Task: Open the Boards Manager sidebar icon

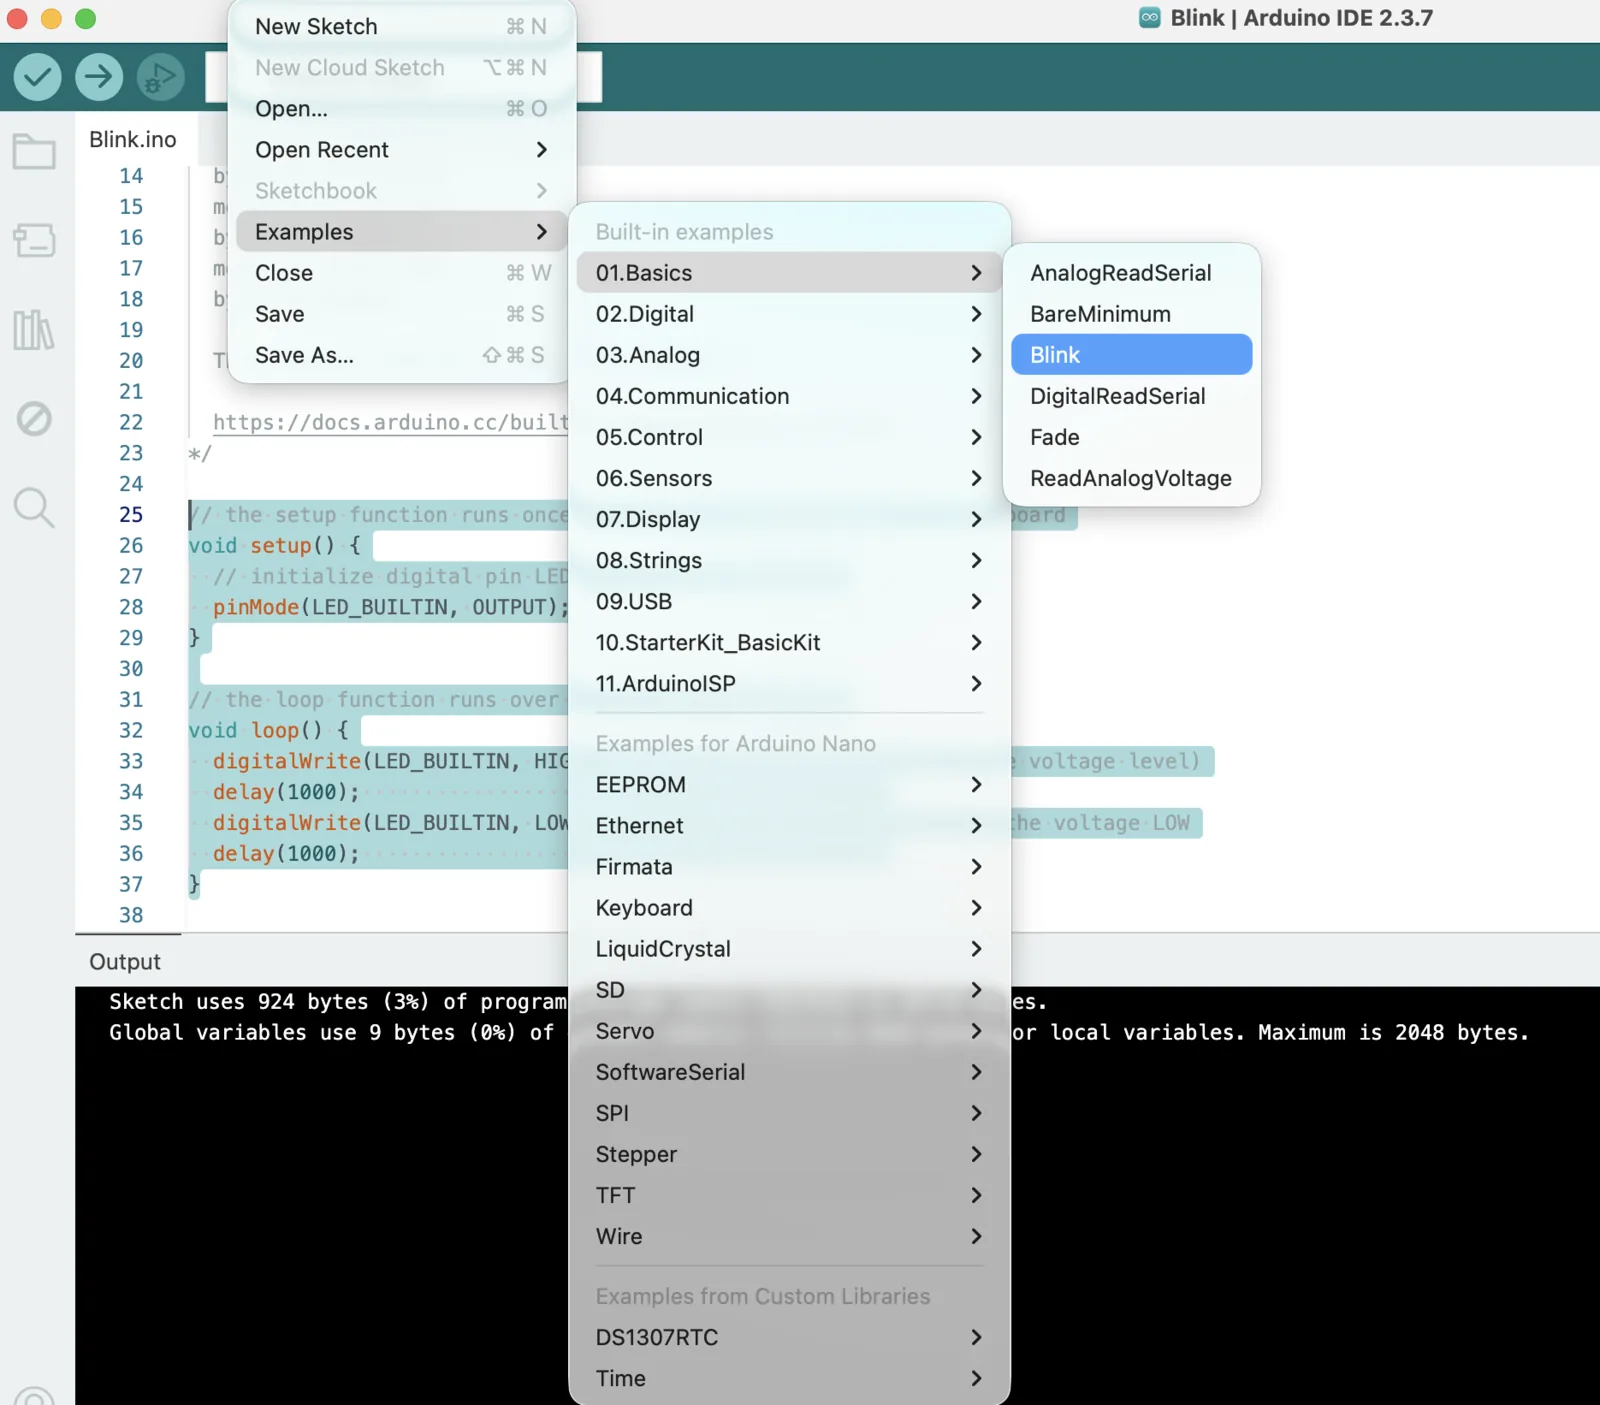Action: tap(34, 241)
